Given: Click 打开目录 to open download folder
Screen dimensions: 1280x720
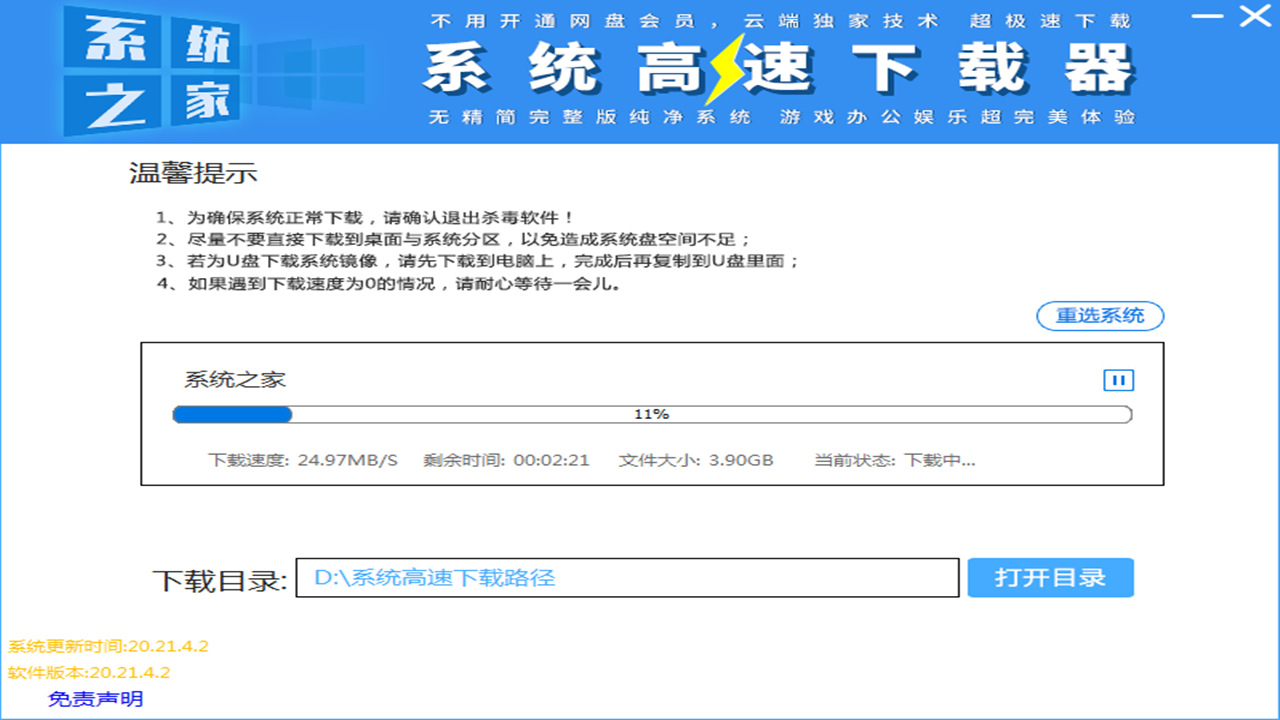Looking at the screenshot, I should click(1050, 577).
